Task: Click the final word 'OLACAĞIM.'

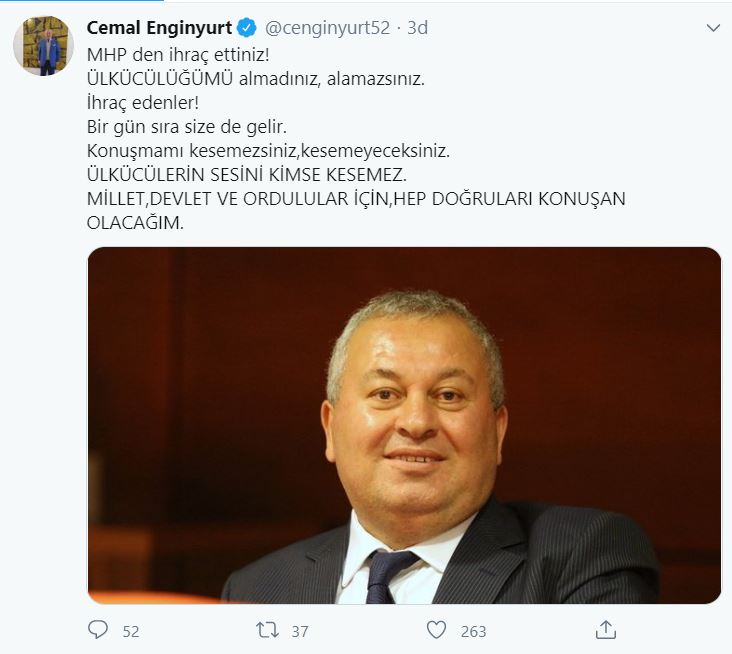Action: click(x=135, y=223)
